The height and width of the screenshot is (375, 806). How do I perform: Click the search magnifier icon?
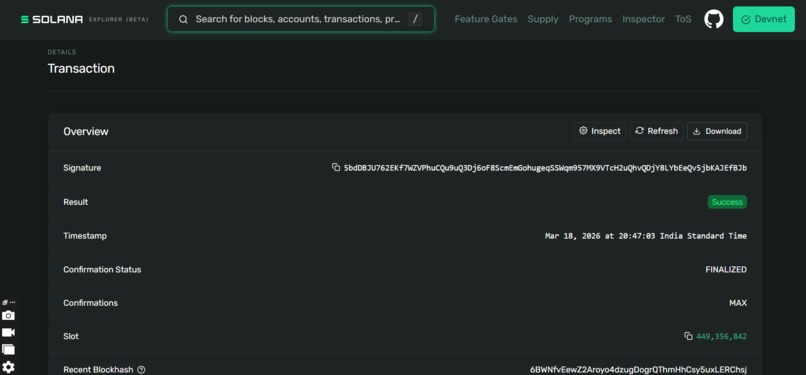(183, 20)
